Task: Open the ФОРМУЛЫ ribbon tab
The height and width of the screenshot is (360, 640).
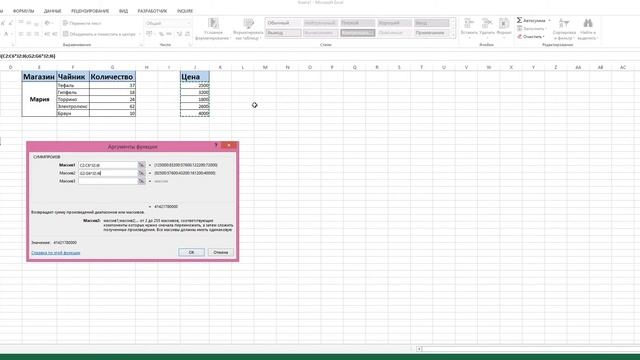Action: (24, 11)
